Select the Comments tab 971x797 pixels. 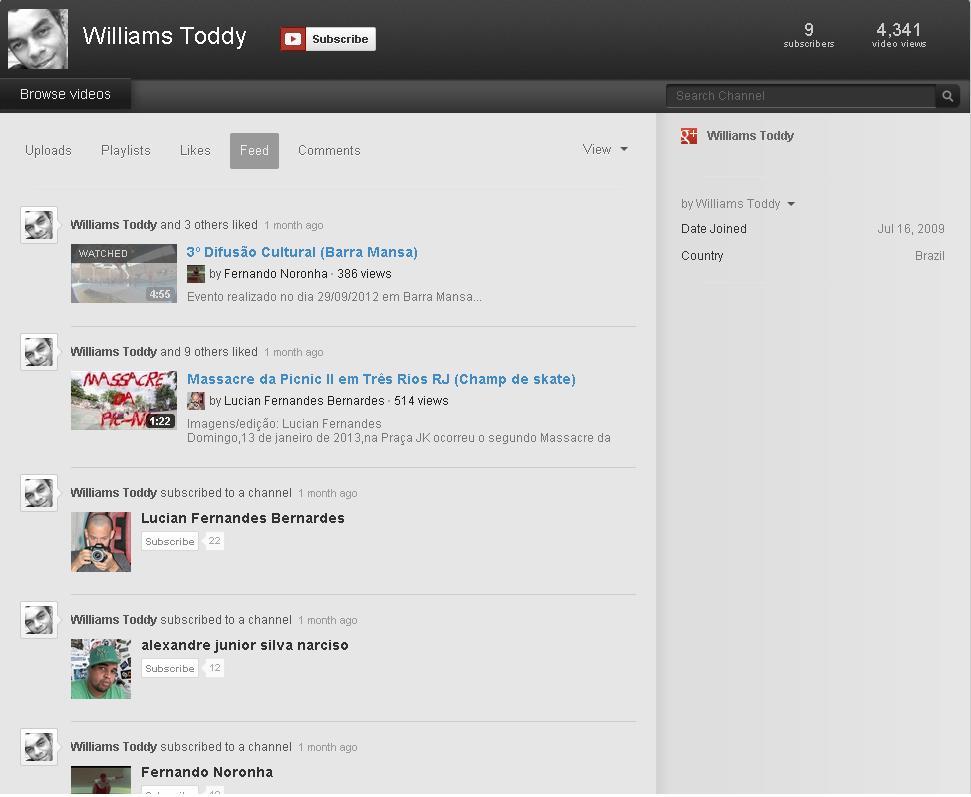pos(329,151)
